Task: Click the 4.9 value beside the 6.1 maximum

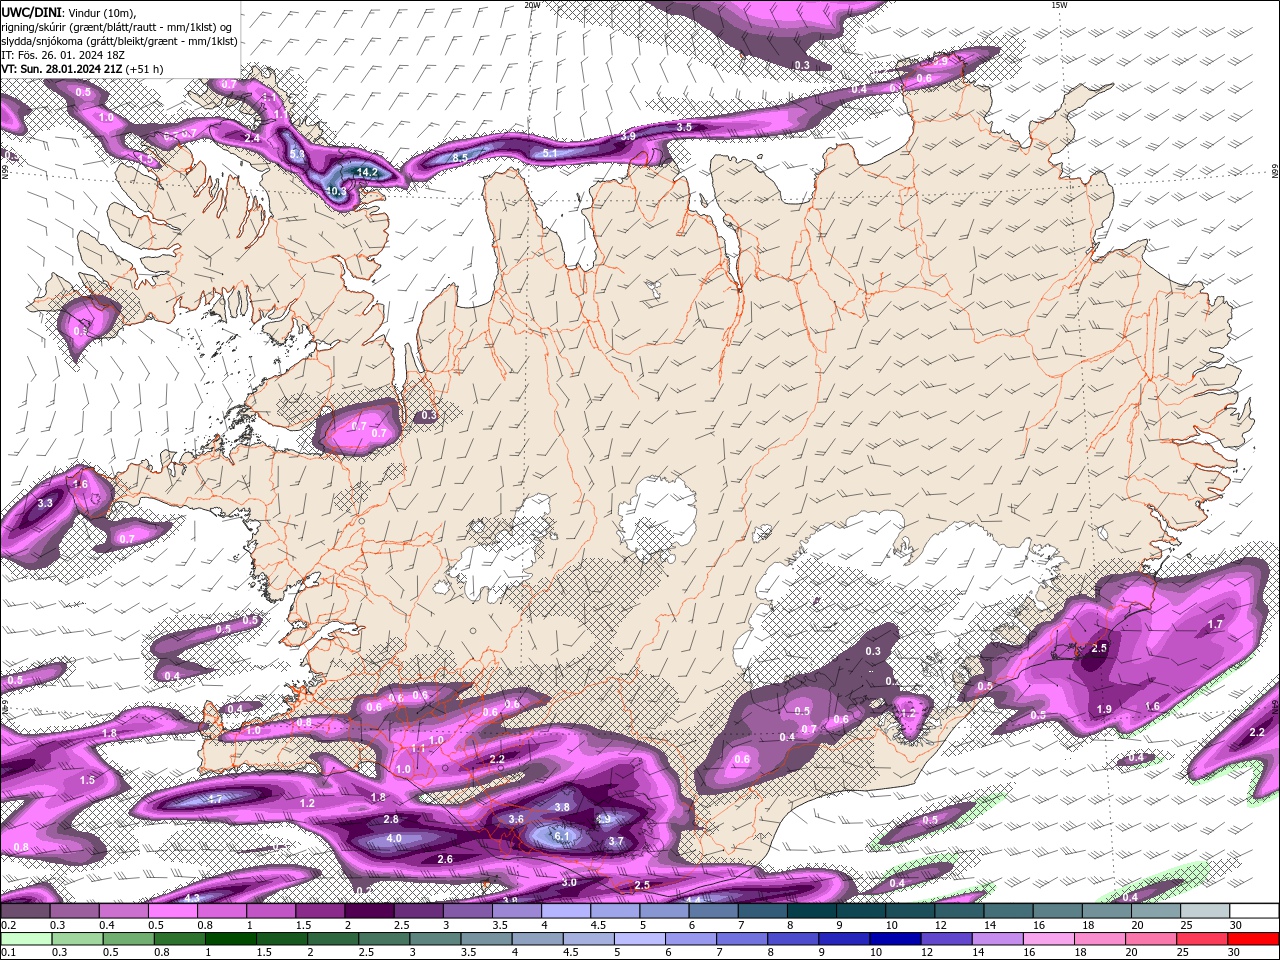Action: pos(603,820)
